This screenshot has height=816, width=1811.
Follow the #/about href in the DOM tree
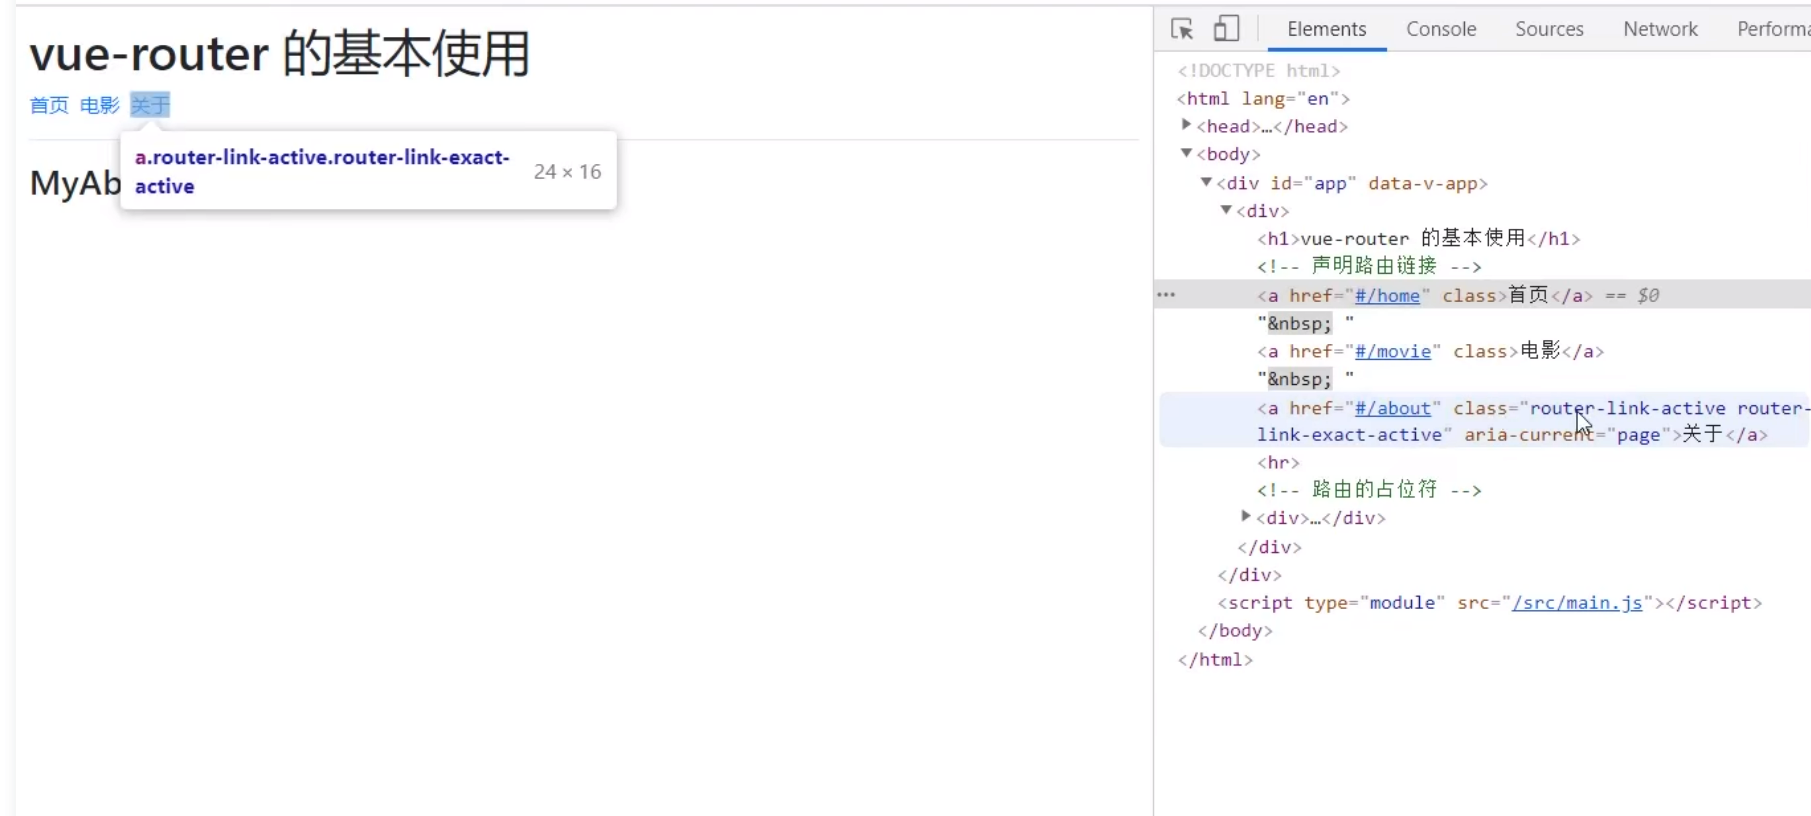click(x=1392, y=409)
